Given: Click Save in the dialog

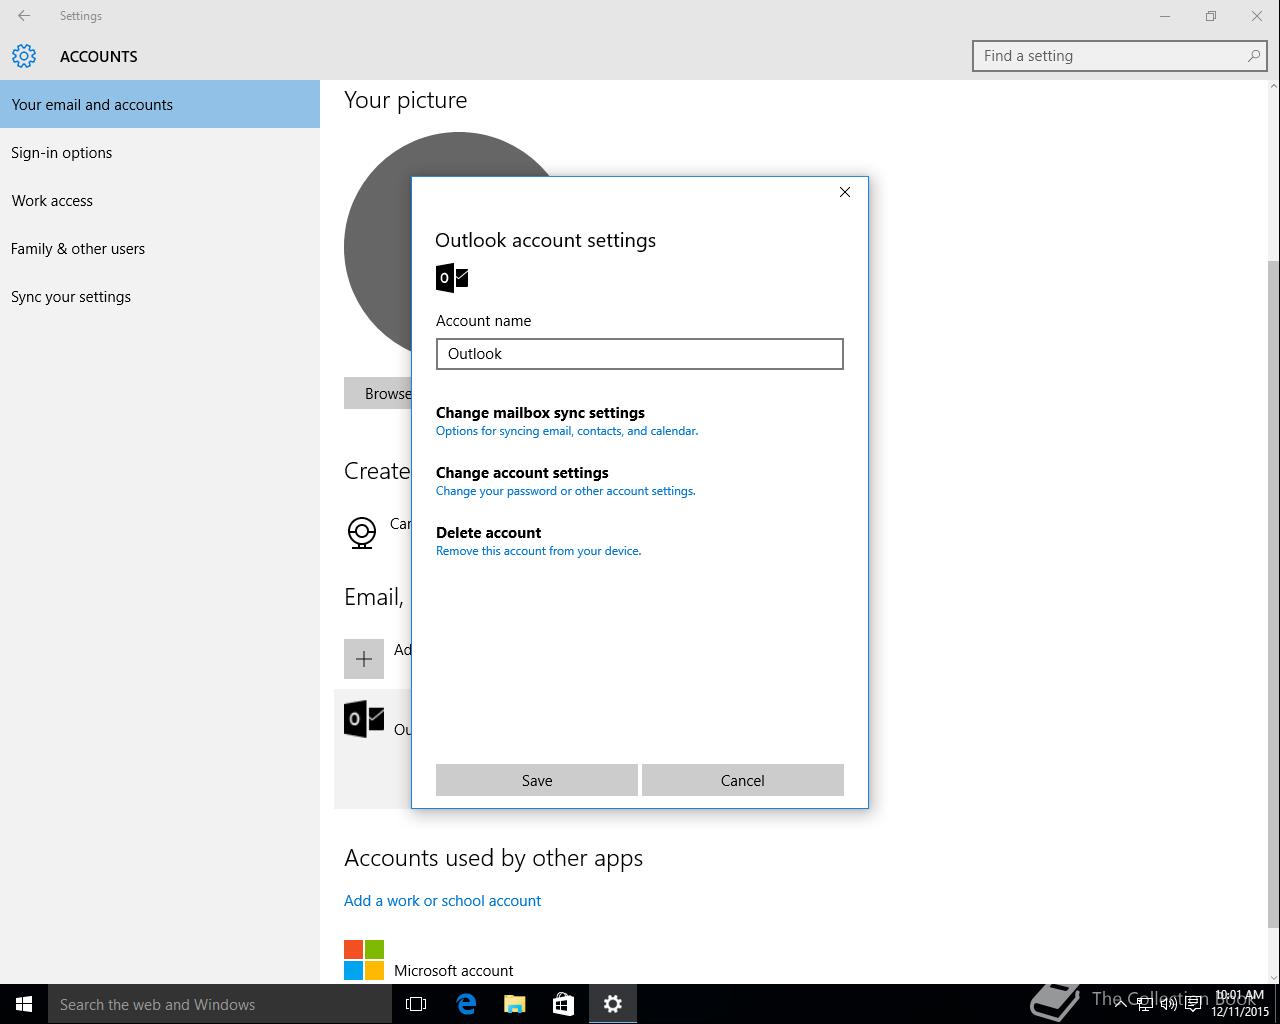Looking at the screenshot, I should point(537,780).
